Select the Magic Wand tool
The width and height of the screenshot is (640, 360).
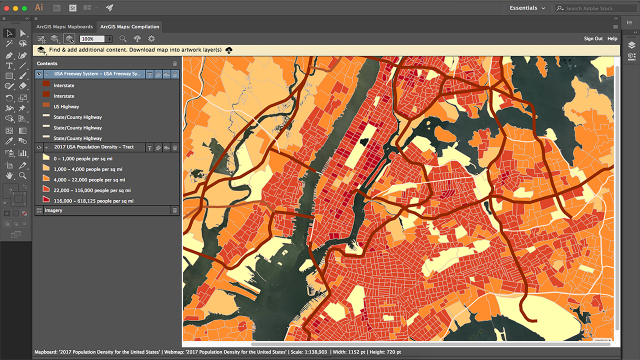pyautogui.click(x=9, y=44)
